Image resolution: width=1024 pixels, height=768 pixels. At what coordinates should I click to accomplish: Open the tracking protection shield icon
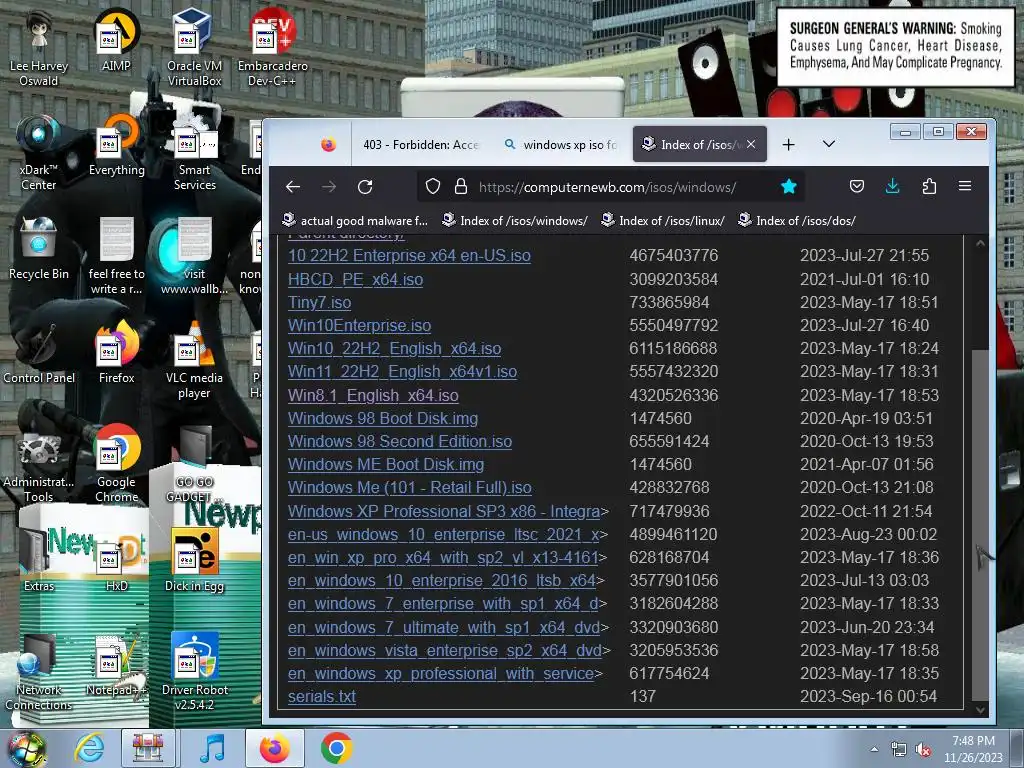click(x=432, y=187)
